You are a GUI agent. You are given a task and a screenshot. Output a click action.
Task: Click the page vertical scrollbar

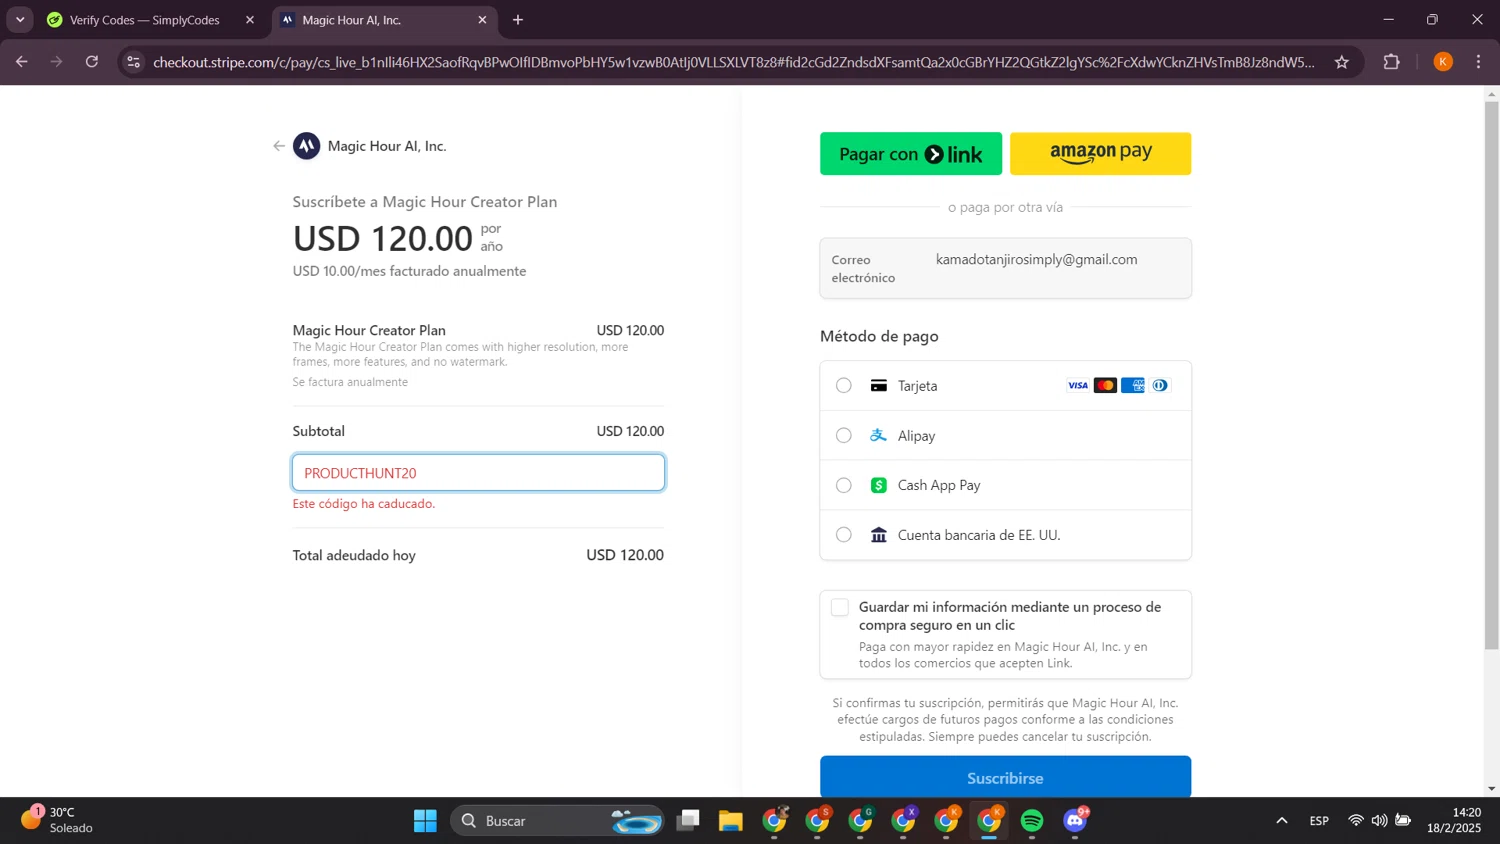pos(1491,375)
